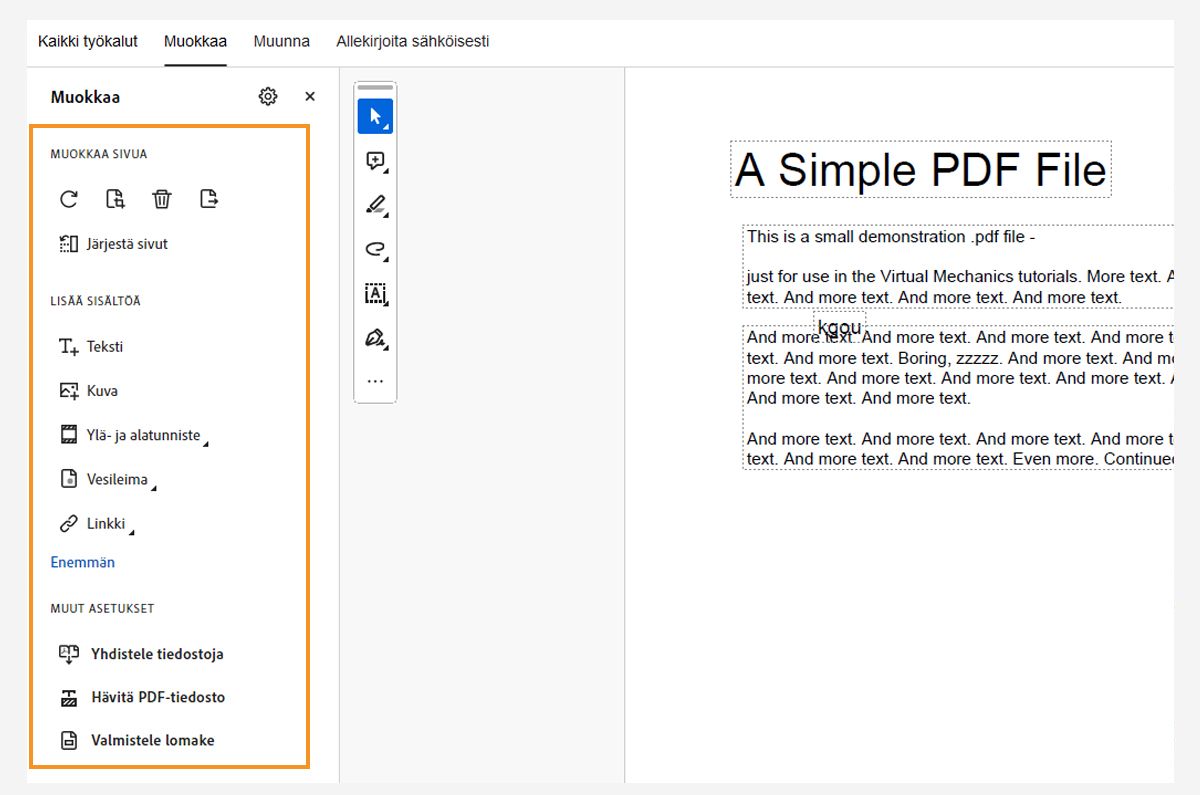Select the highlighter pen tool
Screen dimensions: 1200x795
pos(375,205)
